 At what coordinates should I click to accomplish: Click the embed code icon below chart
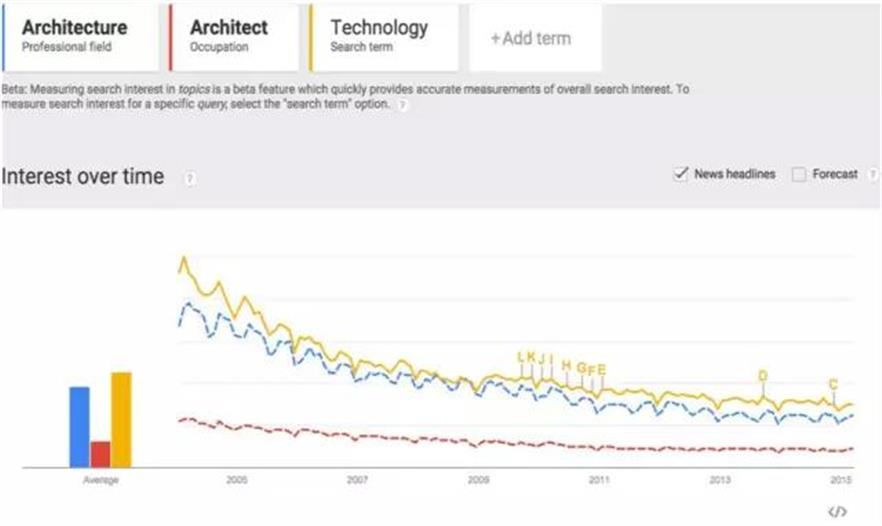tap(837, 512)
